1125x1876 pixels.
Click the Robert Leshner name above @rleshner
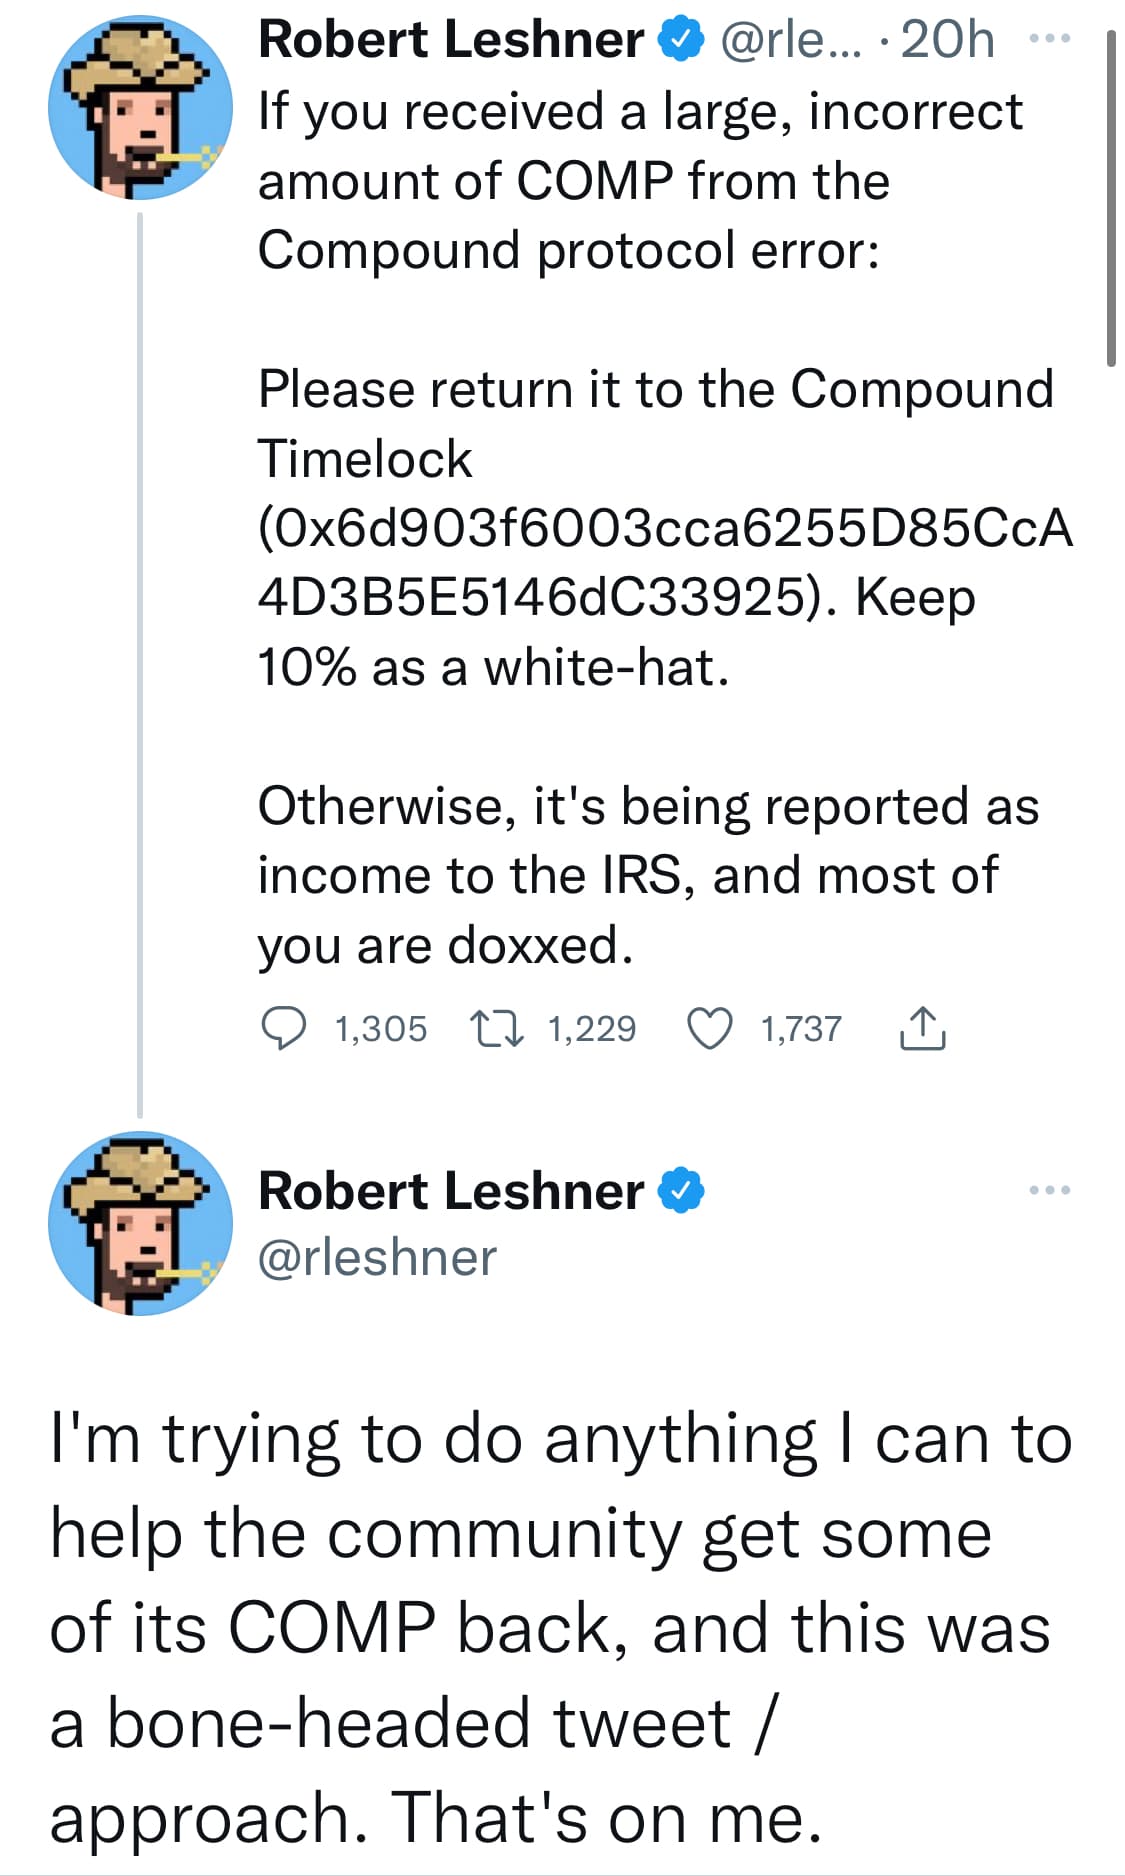(451, 1190)
